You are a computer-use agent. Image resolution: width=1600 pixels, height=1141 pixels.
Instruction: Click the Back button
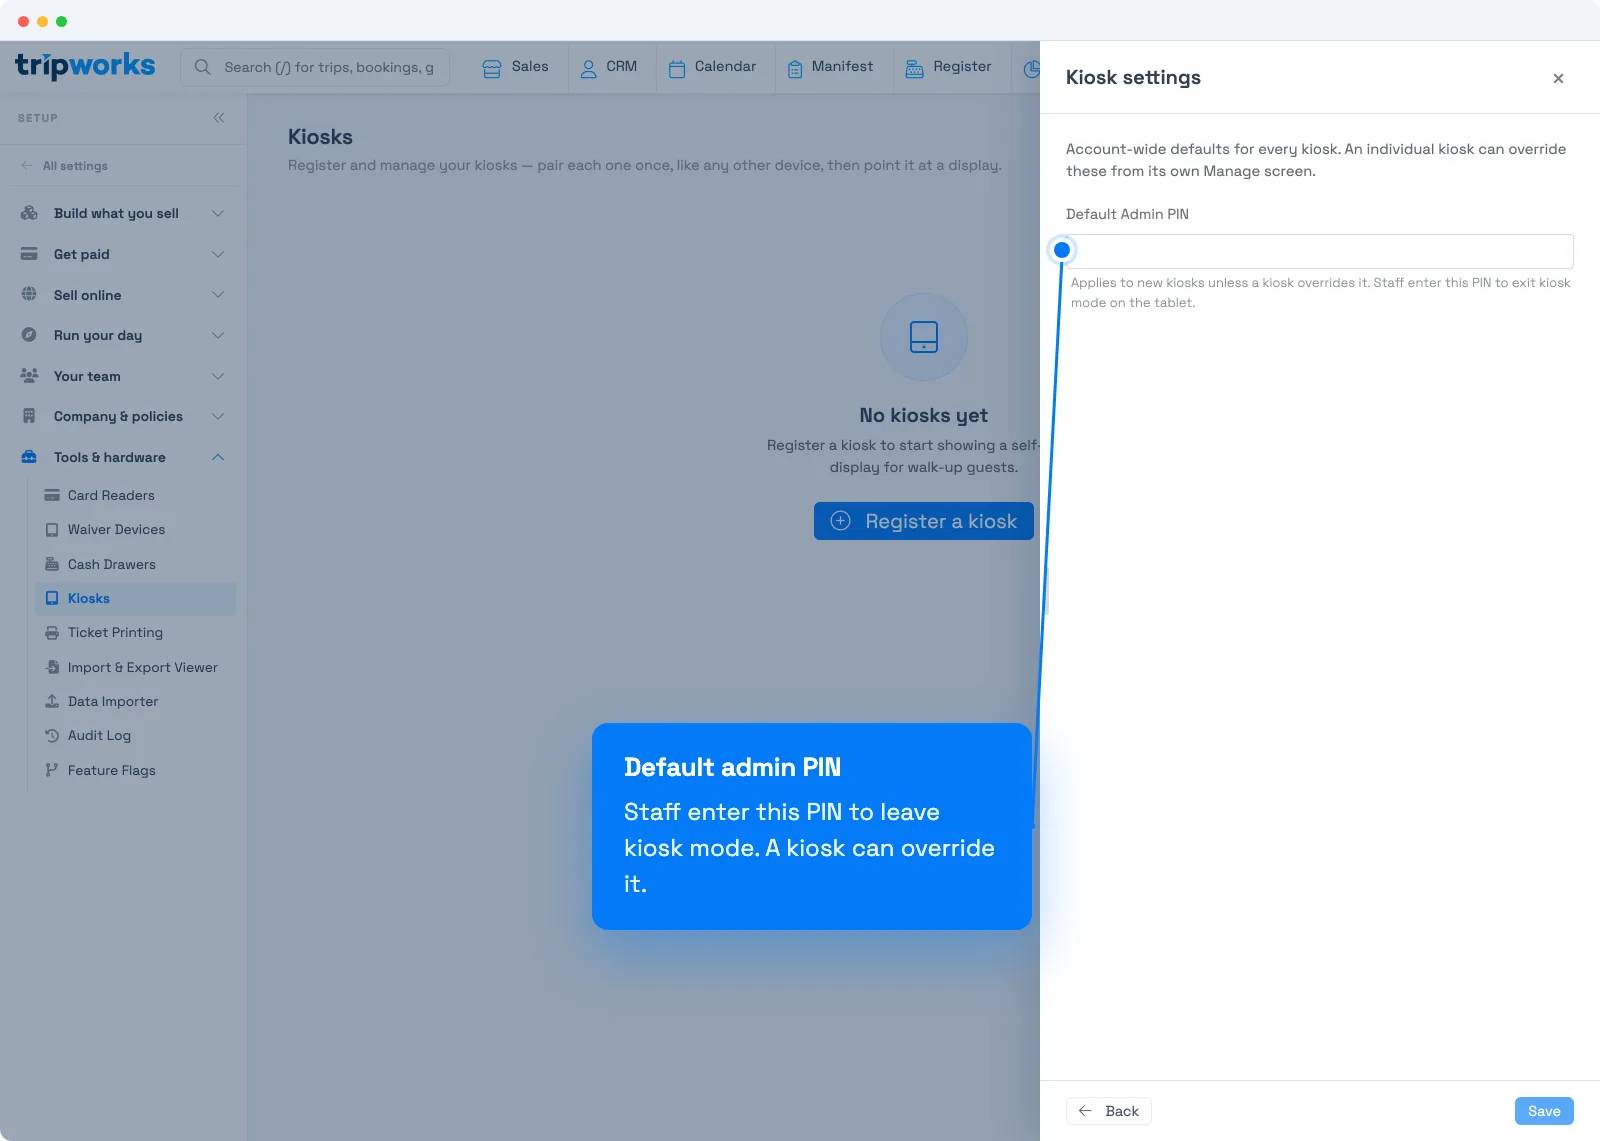click(1109, 1111)
